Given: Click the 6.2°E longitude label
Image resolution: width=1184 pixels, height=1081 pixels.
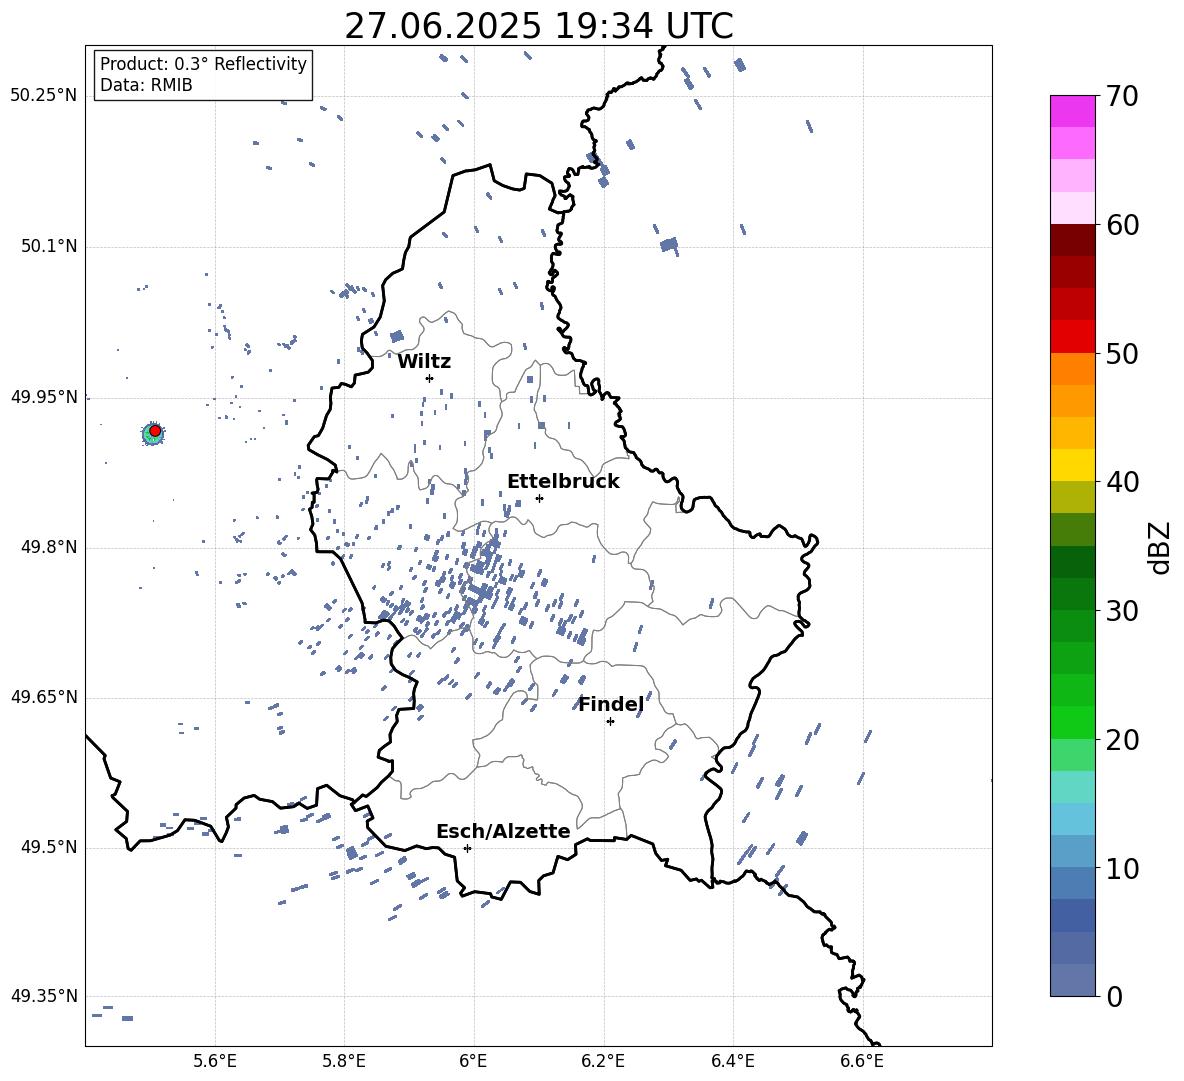Looking at the screenshot, I should tap(603, 1061).
